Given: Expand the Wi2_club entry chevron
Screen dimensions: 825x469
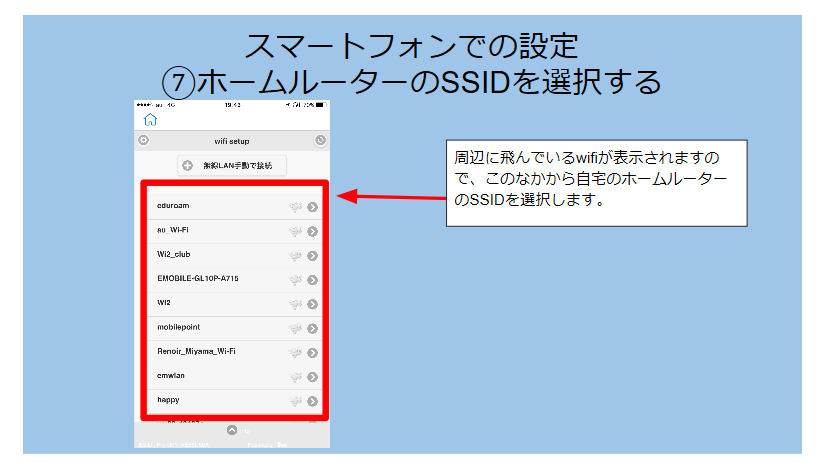Looking at the screenshot, I should click(313, 256).
